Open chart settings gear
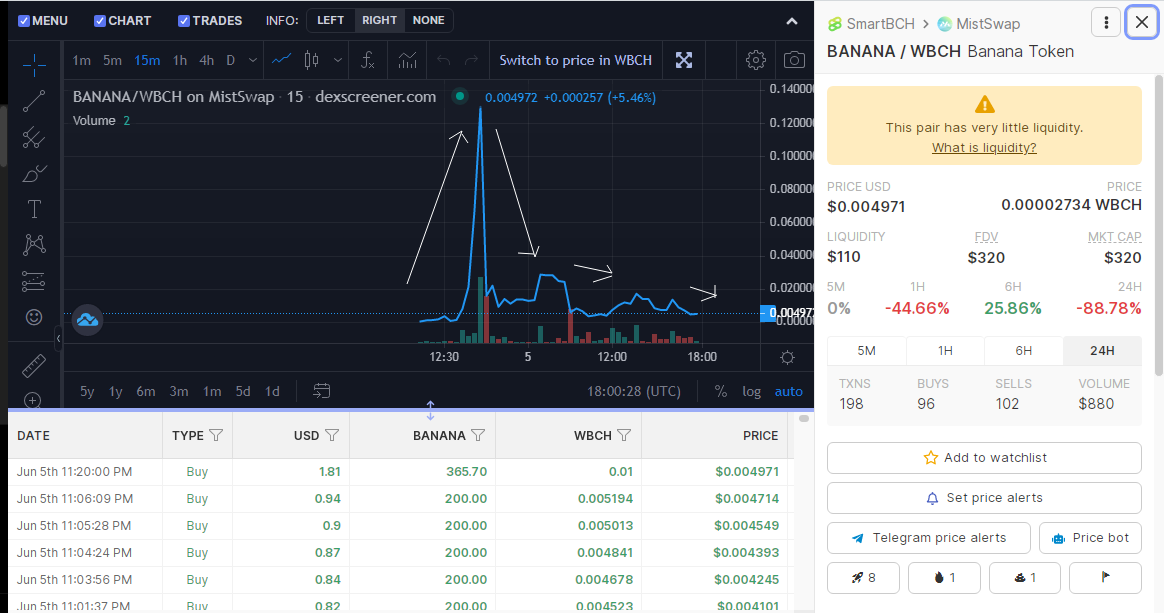 coord(756,60)
